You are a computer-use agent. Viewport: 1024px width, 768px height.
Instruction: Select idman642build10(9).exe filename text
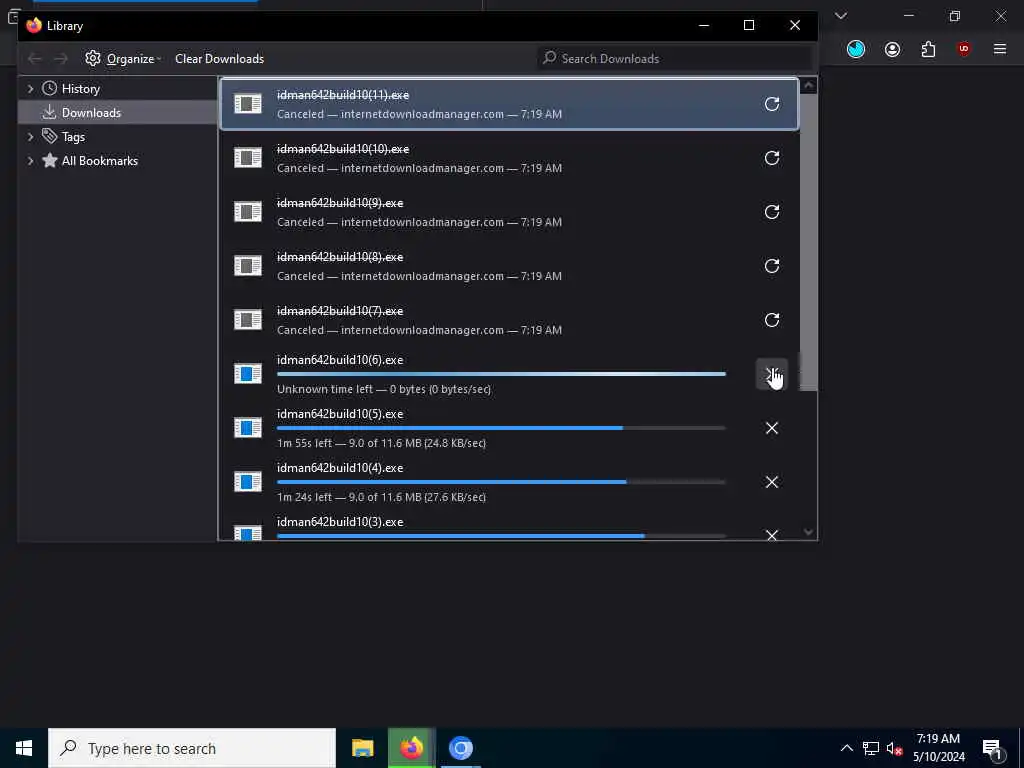point(340,203)
